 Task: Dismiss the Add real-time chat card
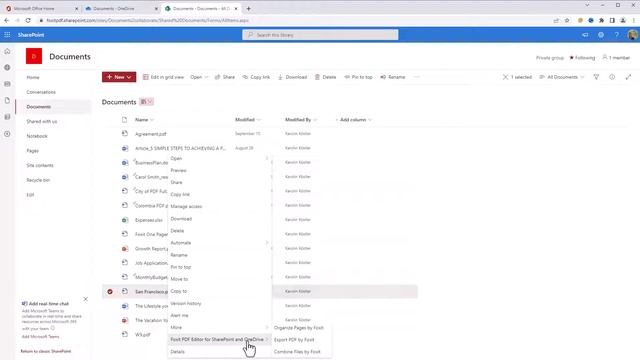[86, 299]
